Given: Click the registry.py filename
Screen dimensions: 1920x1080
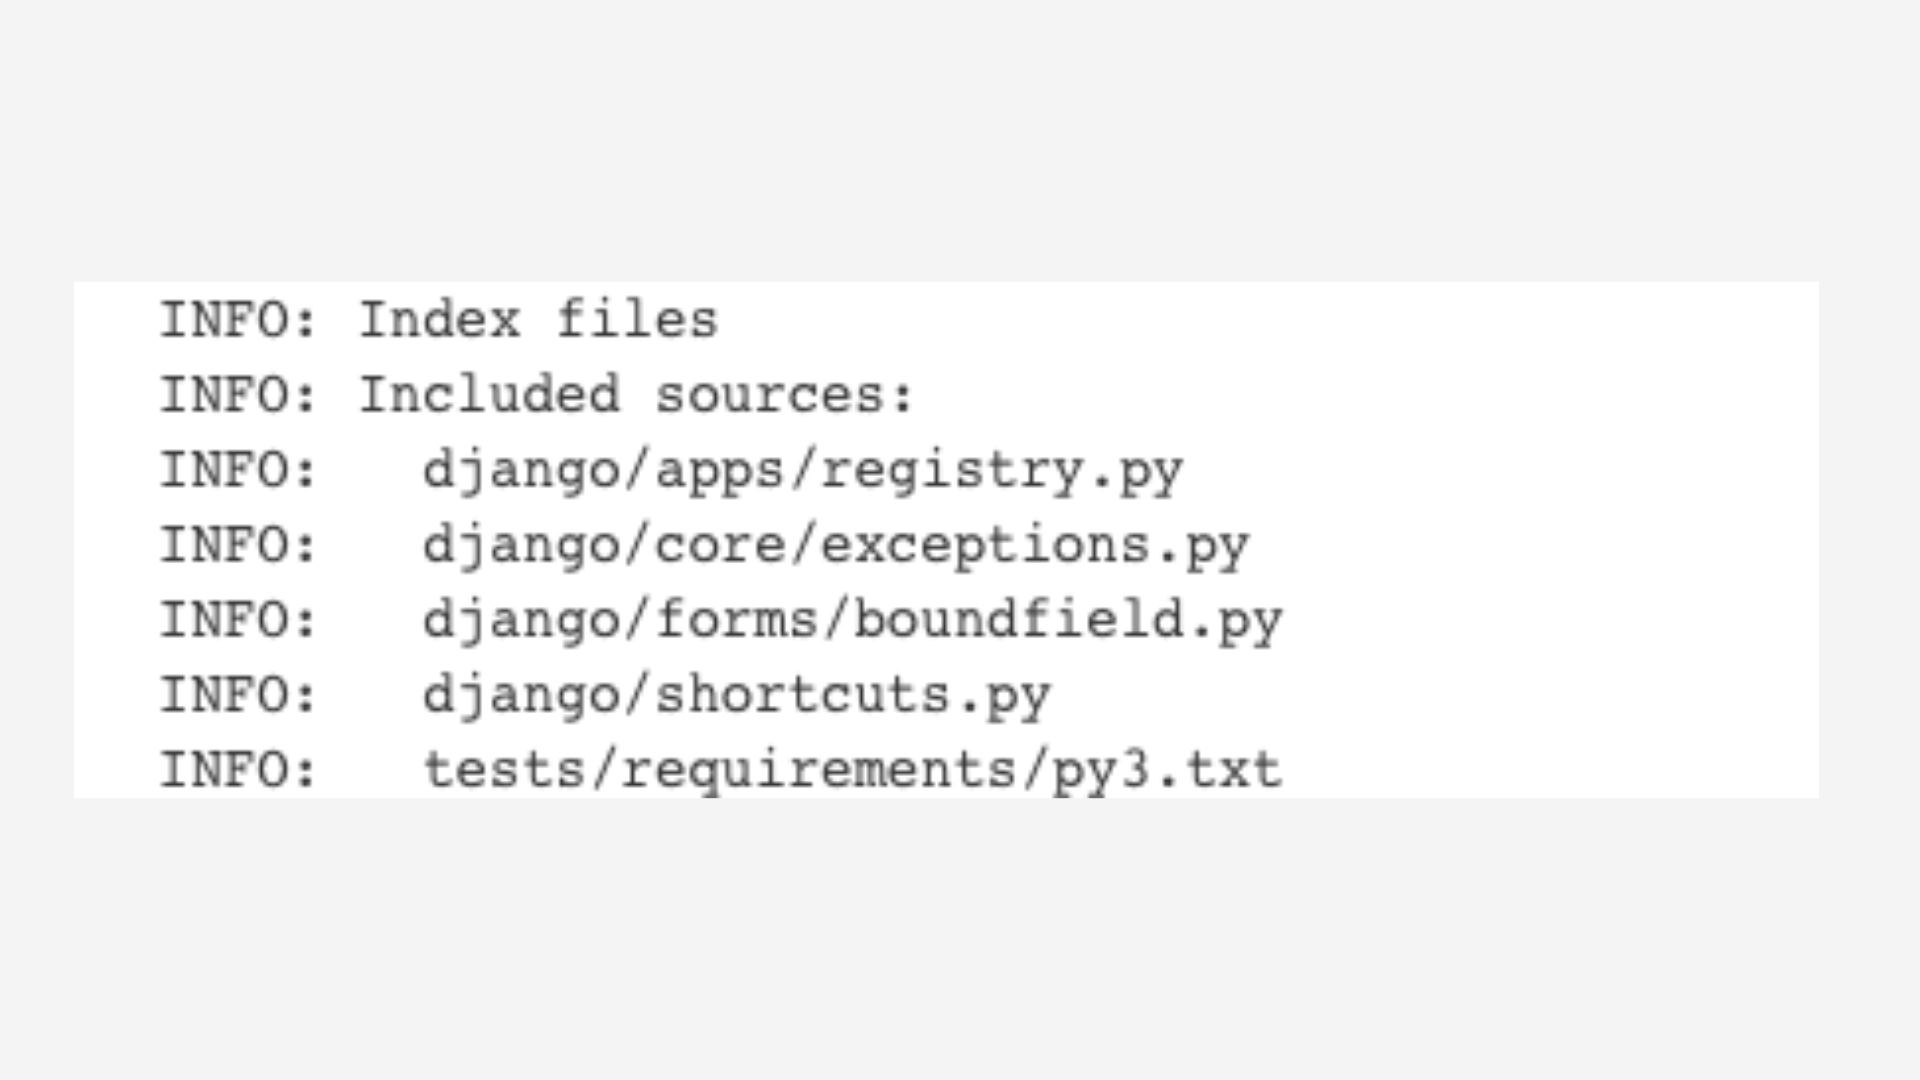Looking at the screenshot, I should tap(1001, 470).
